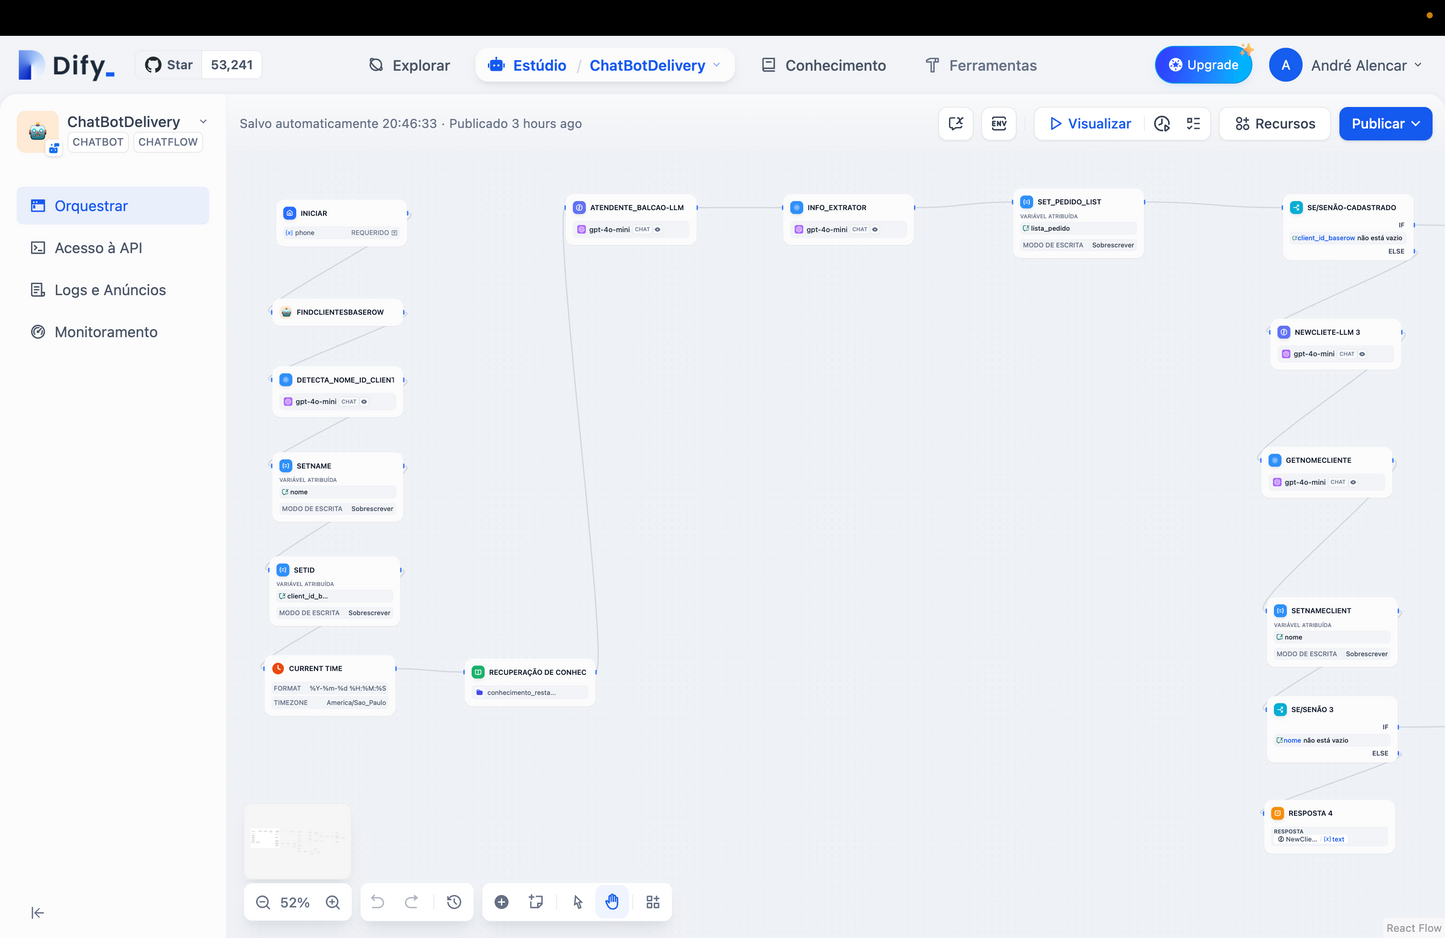Click the CURRENT TIME clock icon
The width and height of the screenshot is (1445, 938).
click(x=278, y=668)
